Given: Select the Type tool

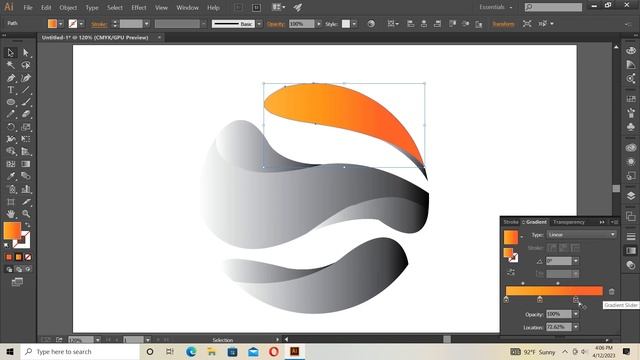Looking at the screenshot, I should click(x=11, y=90).
